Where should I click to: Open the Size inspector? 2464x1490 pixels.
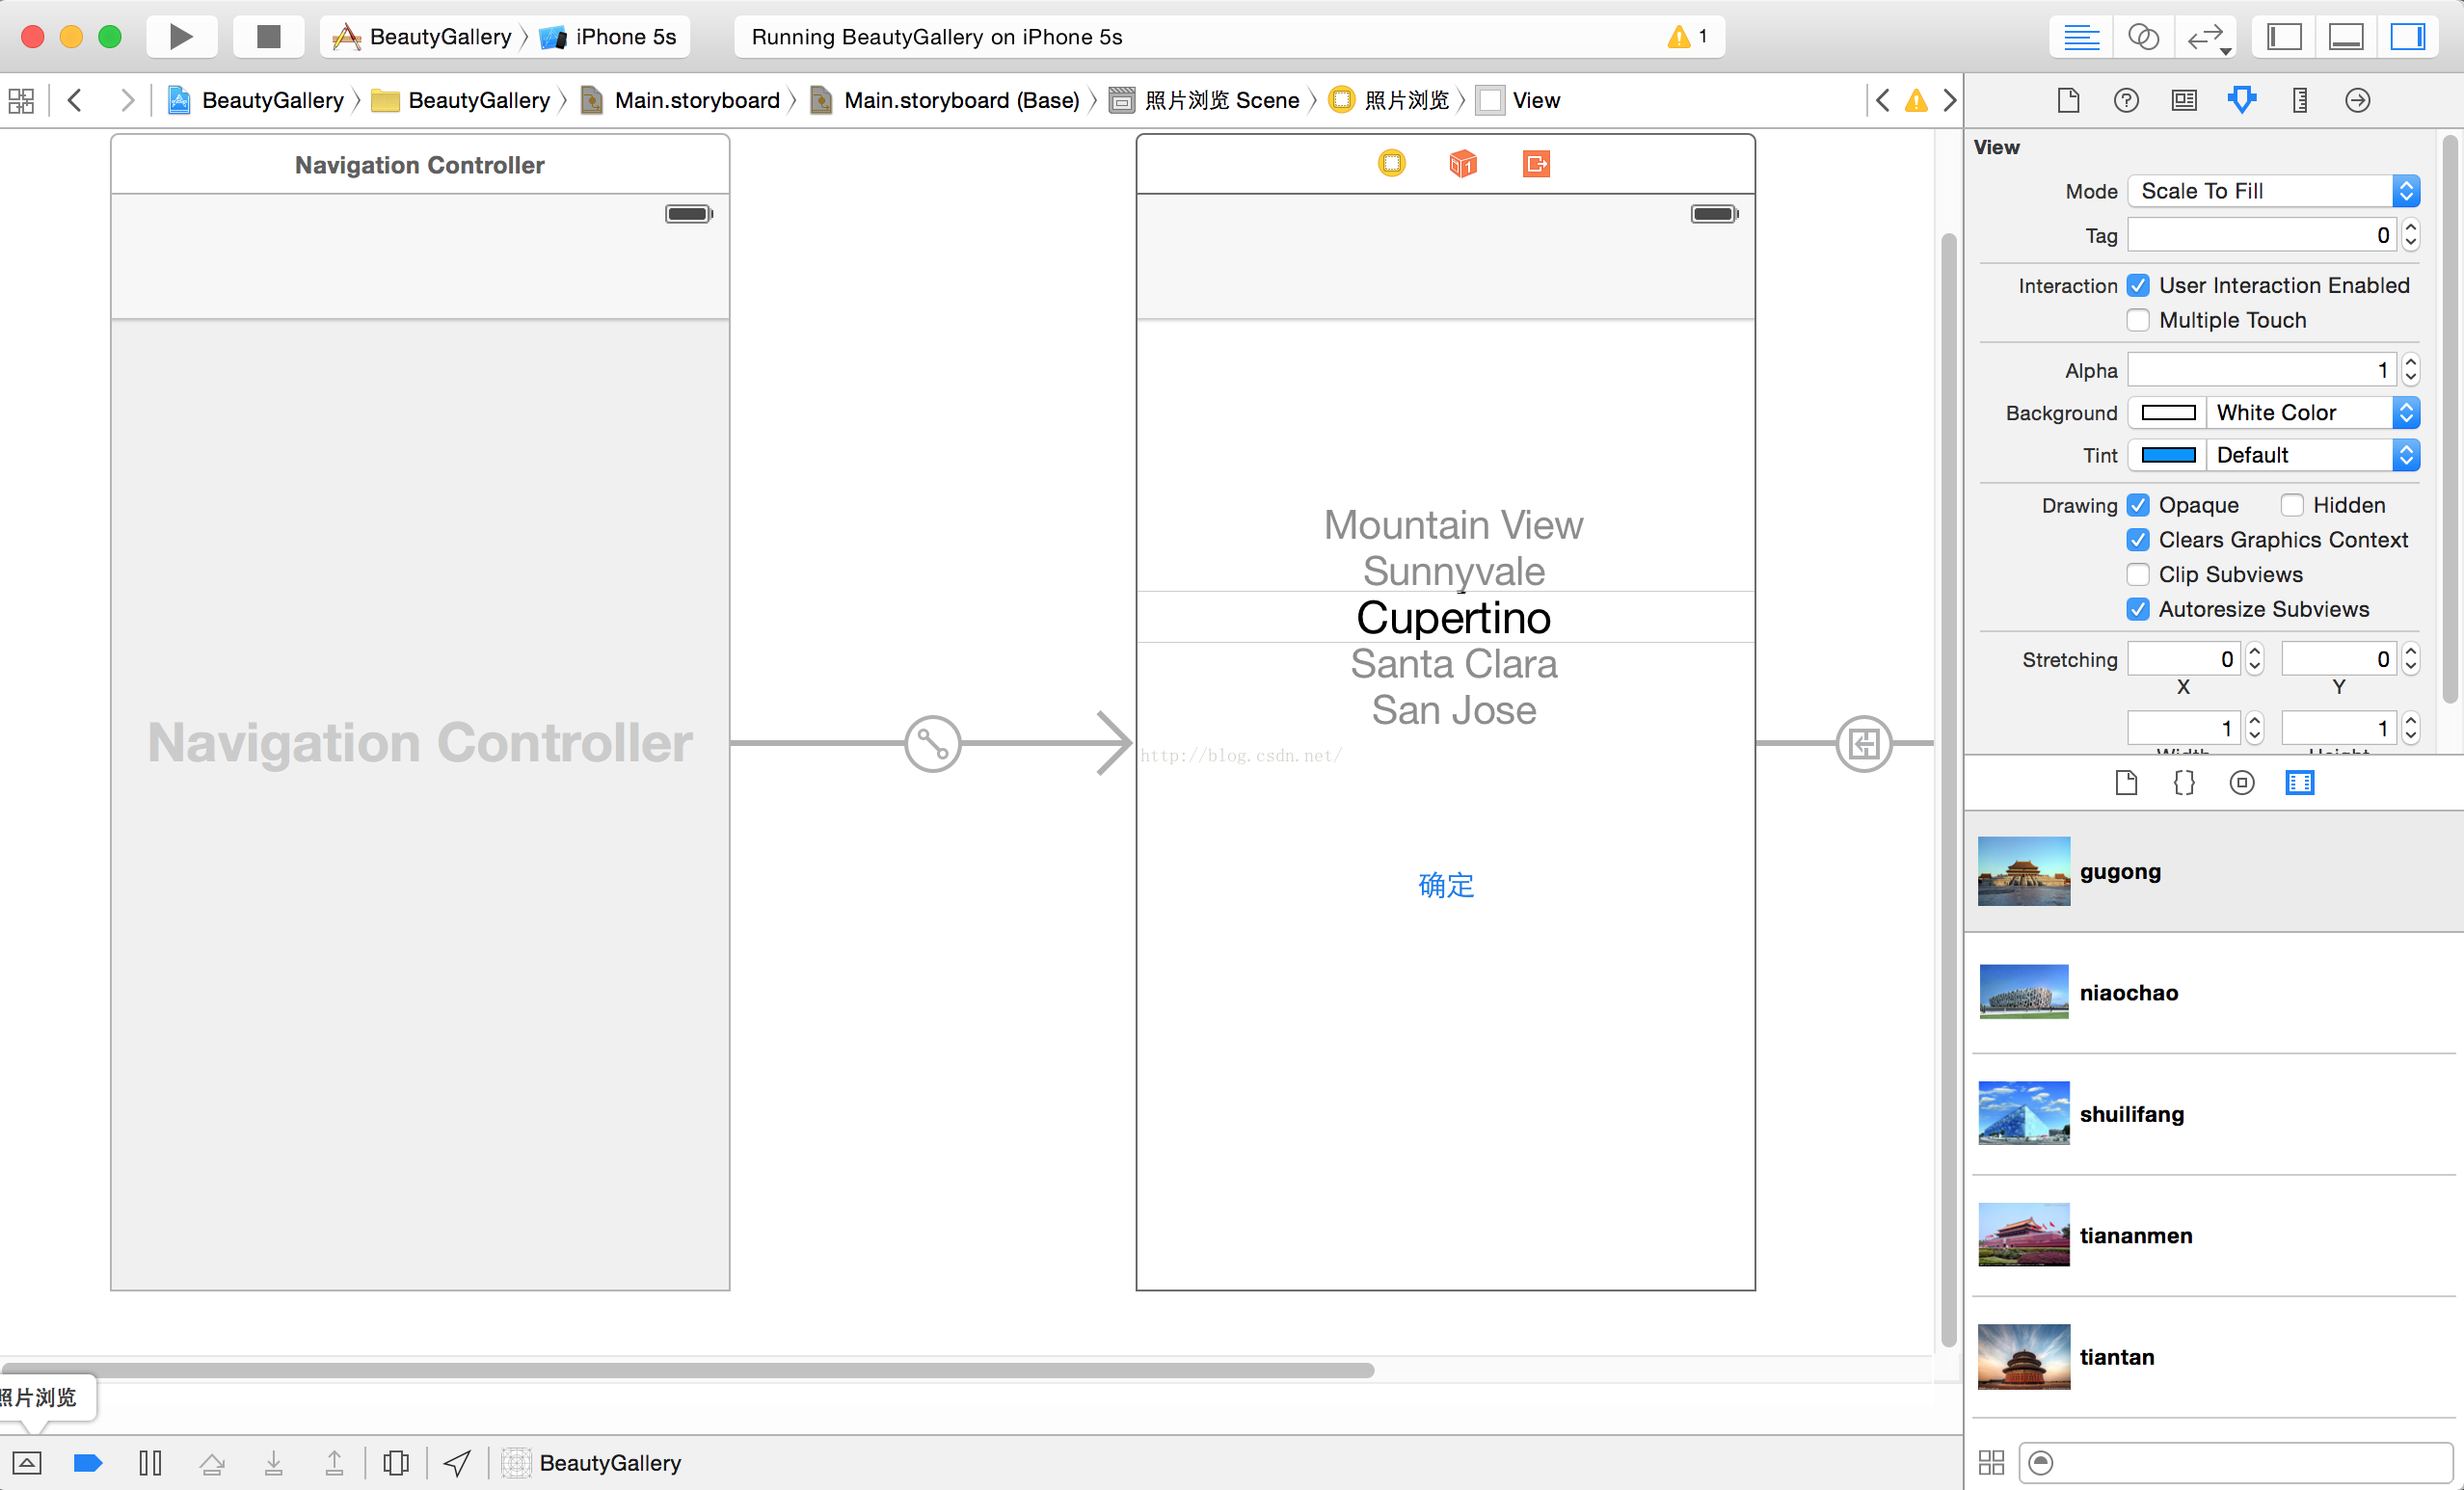2300,100
